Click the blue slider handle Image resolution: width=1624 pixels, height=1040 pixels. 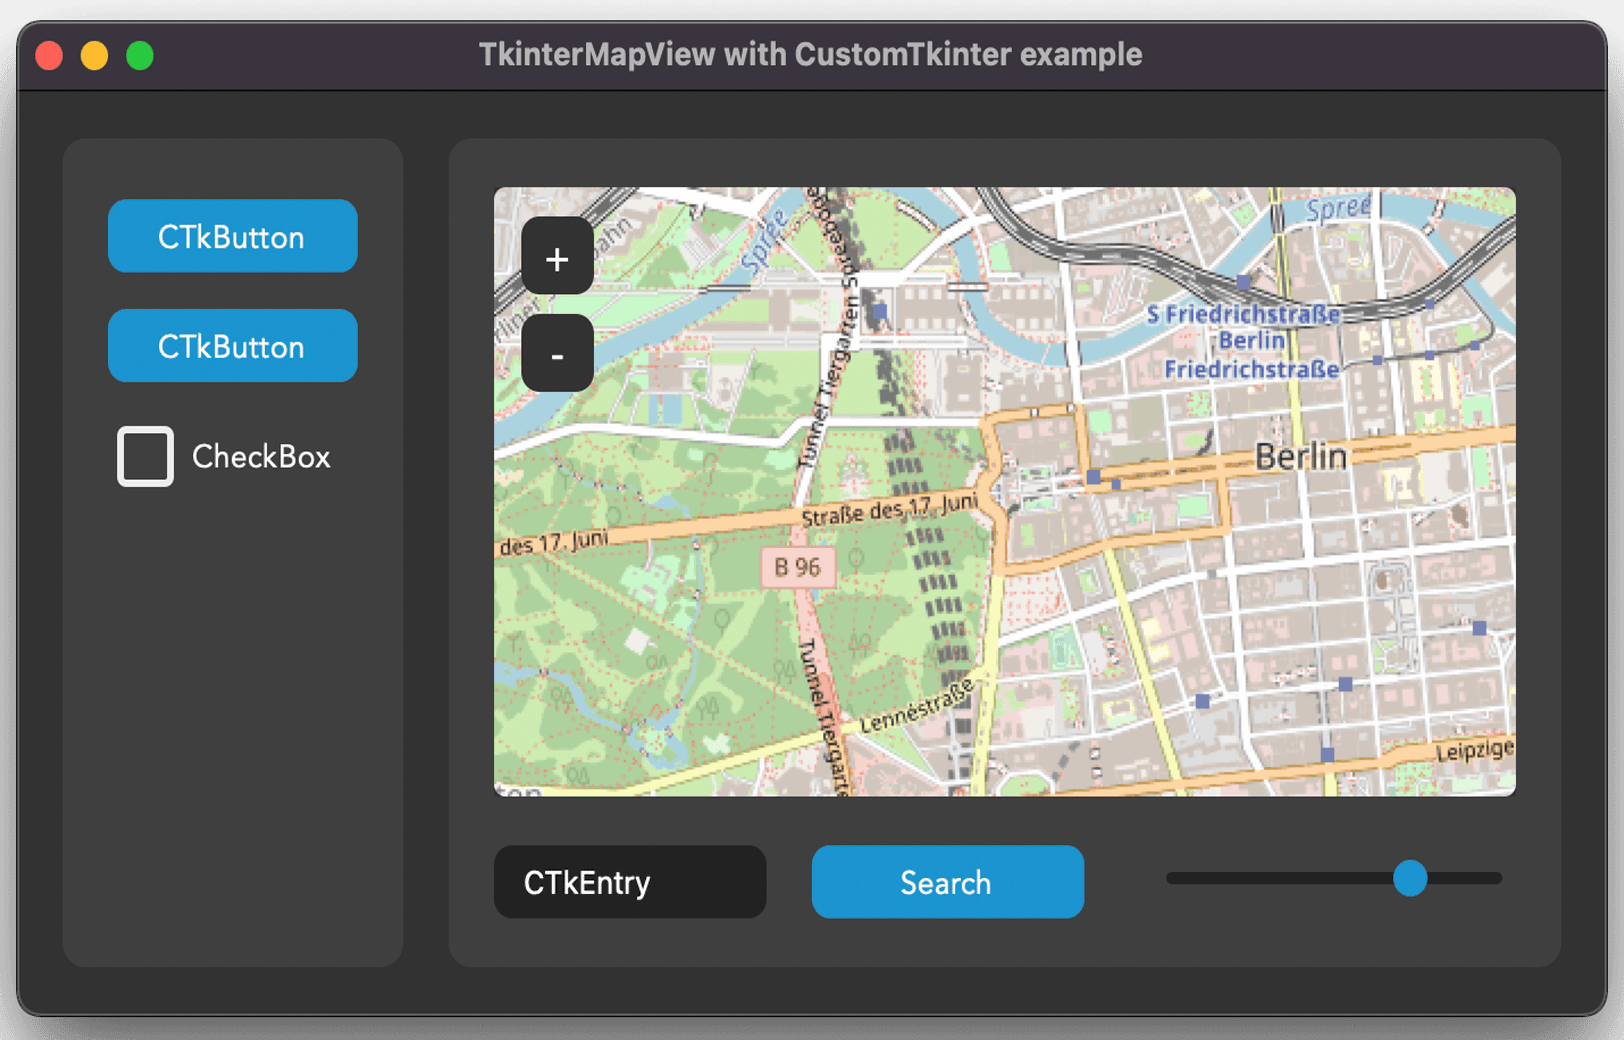pos(1410,878)
